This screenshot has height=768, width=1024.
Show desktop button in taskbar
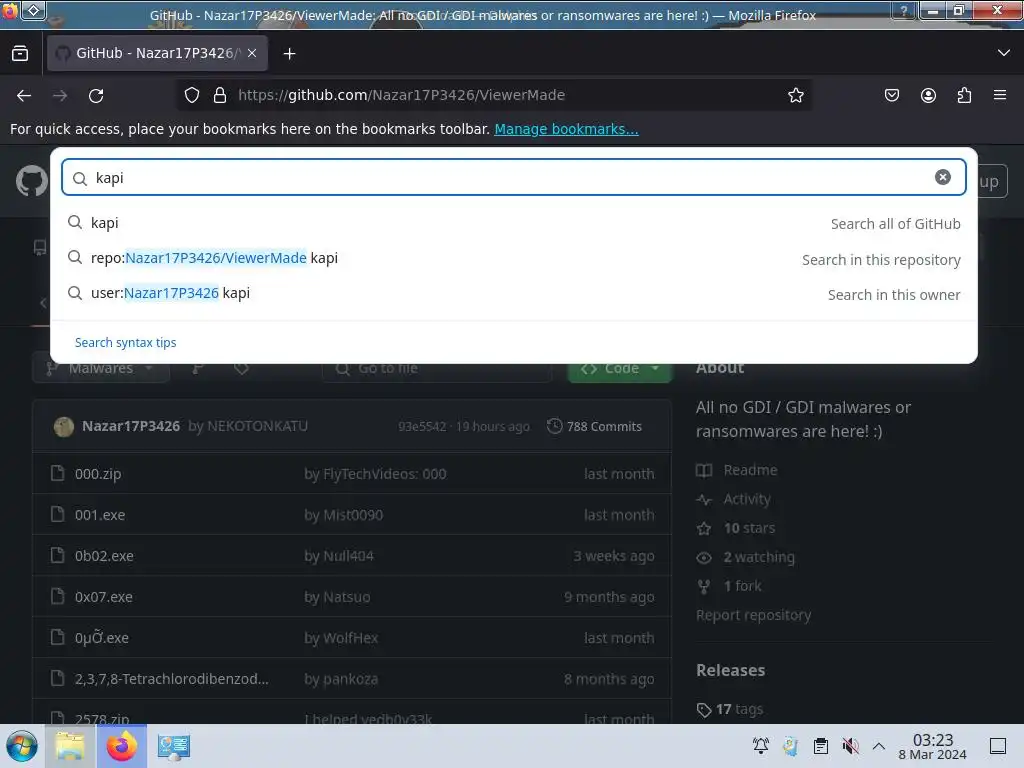(998, 746)
